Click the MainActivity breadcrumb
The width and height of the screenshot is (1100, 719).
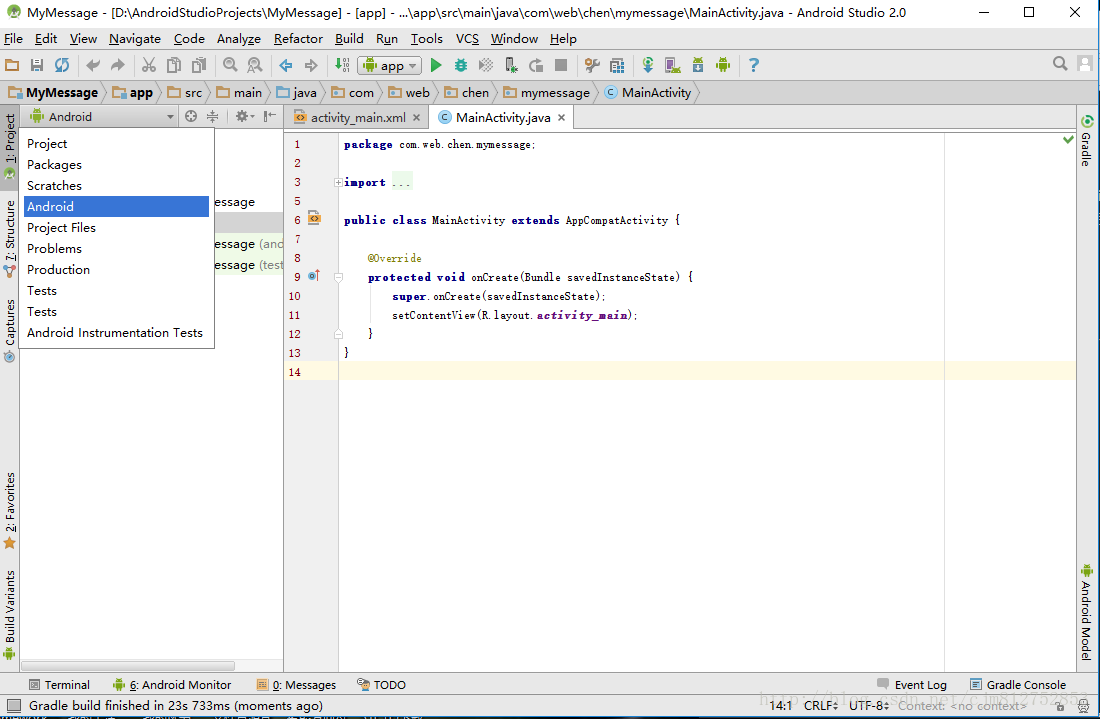(648, 93)
